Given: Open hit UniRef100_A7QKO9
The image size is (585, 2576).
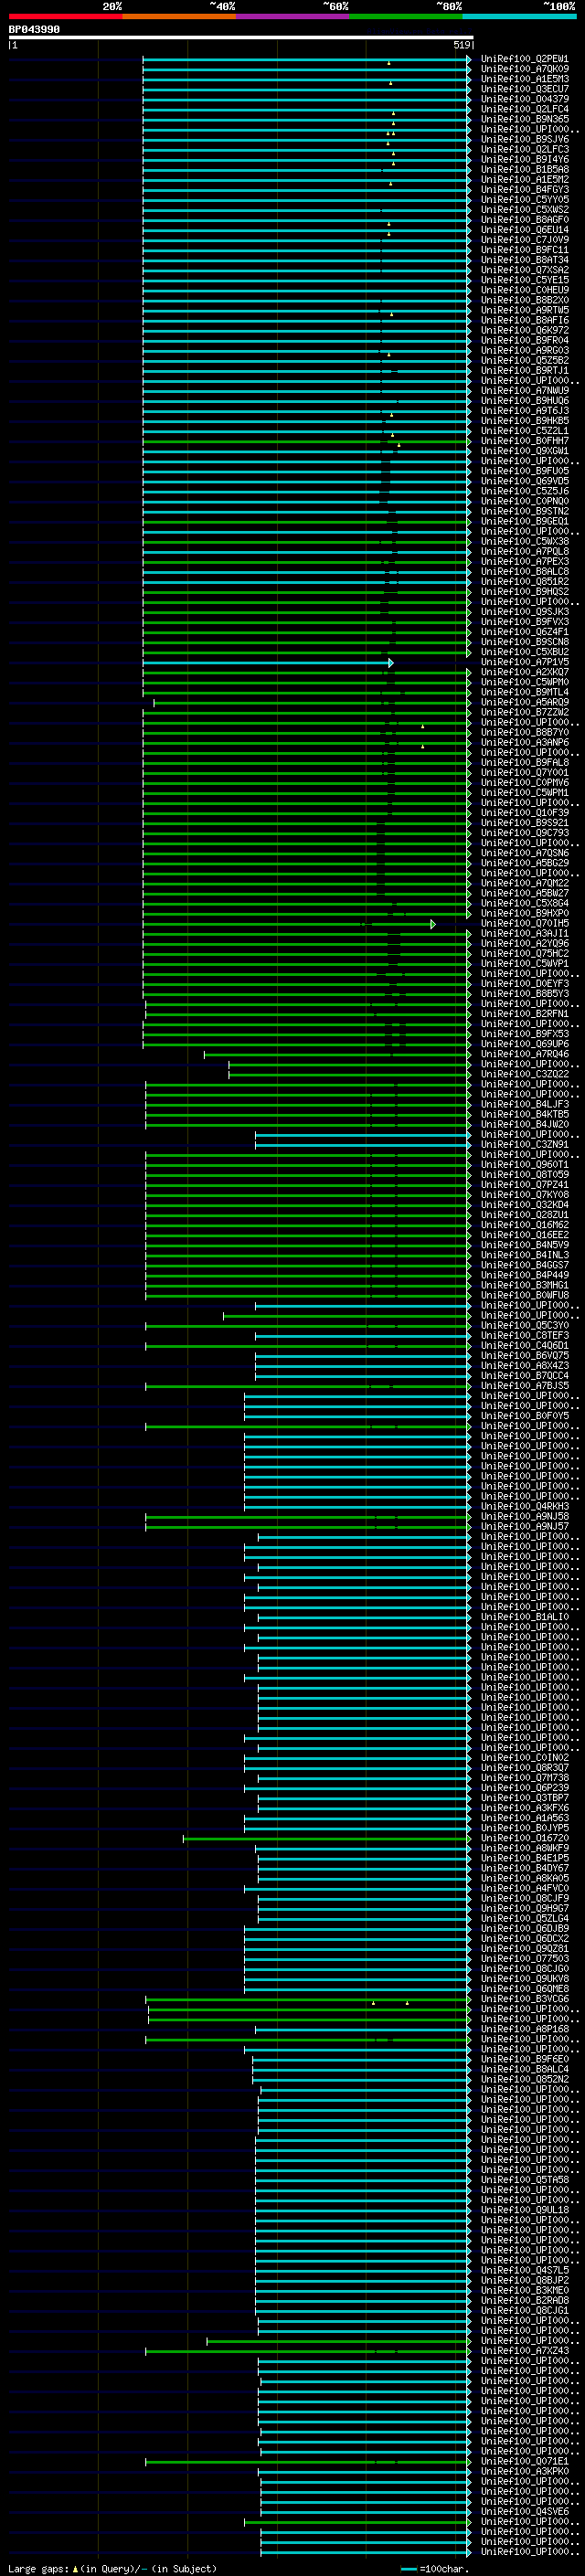Looking at the screenshot, I should coord(525,69).
